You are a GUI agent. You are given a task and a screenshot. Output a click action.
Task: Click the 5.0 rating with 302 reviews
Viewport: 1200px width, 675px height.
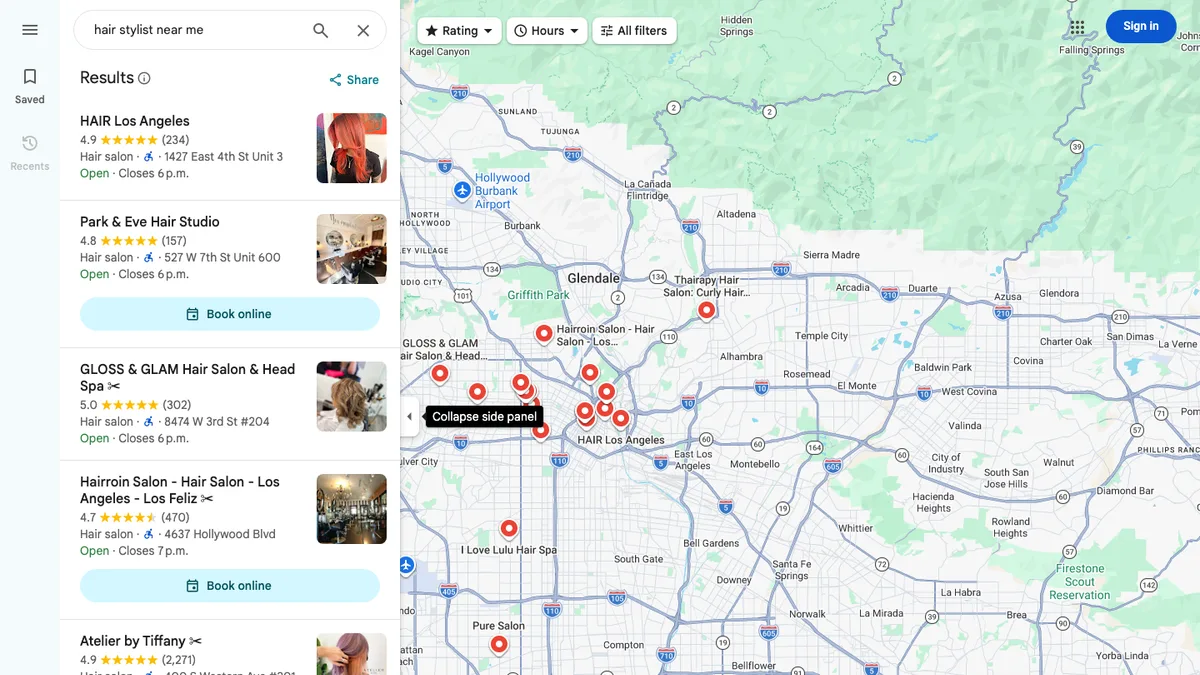pyautogui.click(x=135, y=405)
